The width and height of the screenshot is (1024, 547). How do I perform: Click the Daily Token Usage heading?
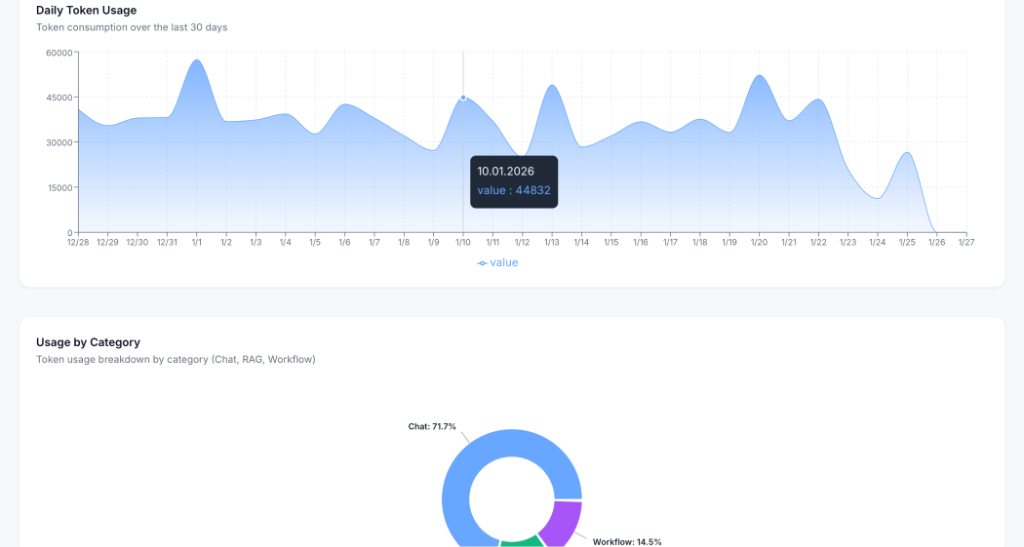86,10
